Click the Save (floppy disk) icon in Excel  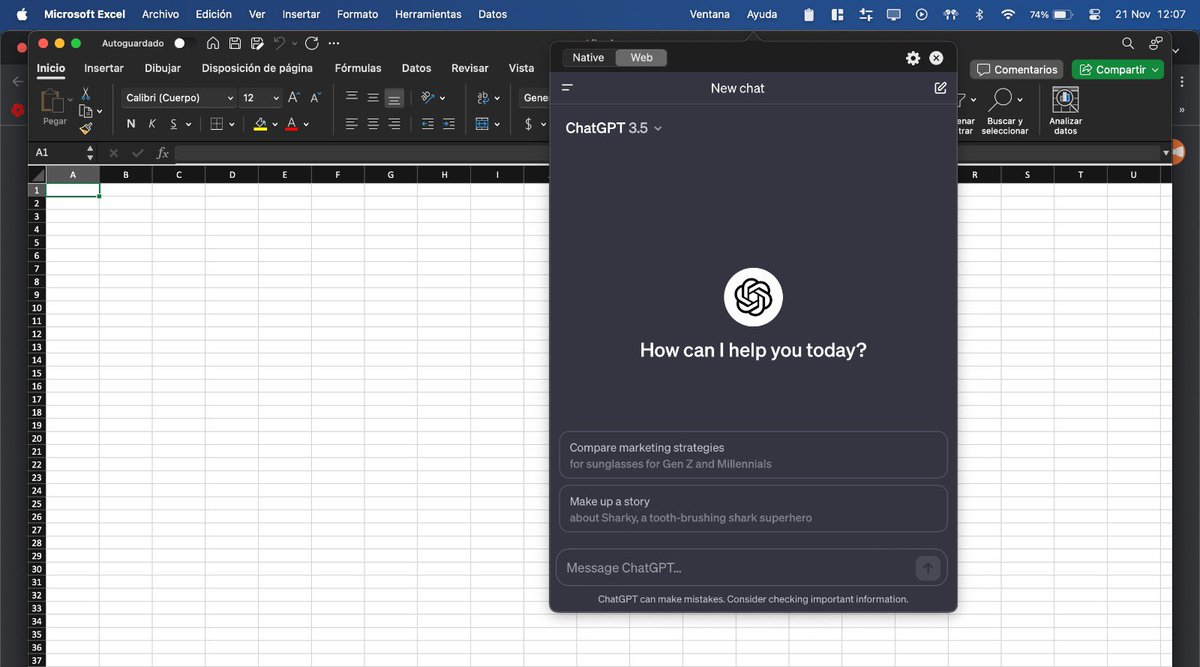coord(235,43)
